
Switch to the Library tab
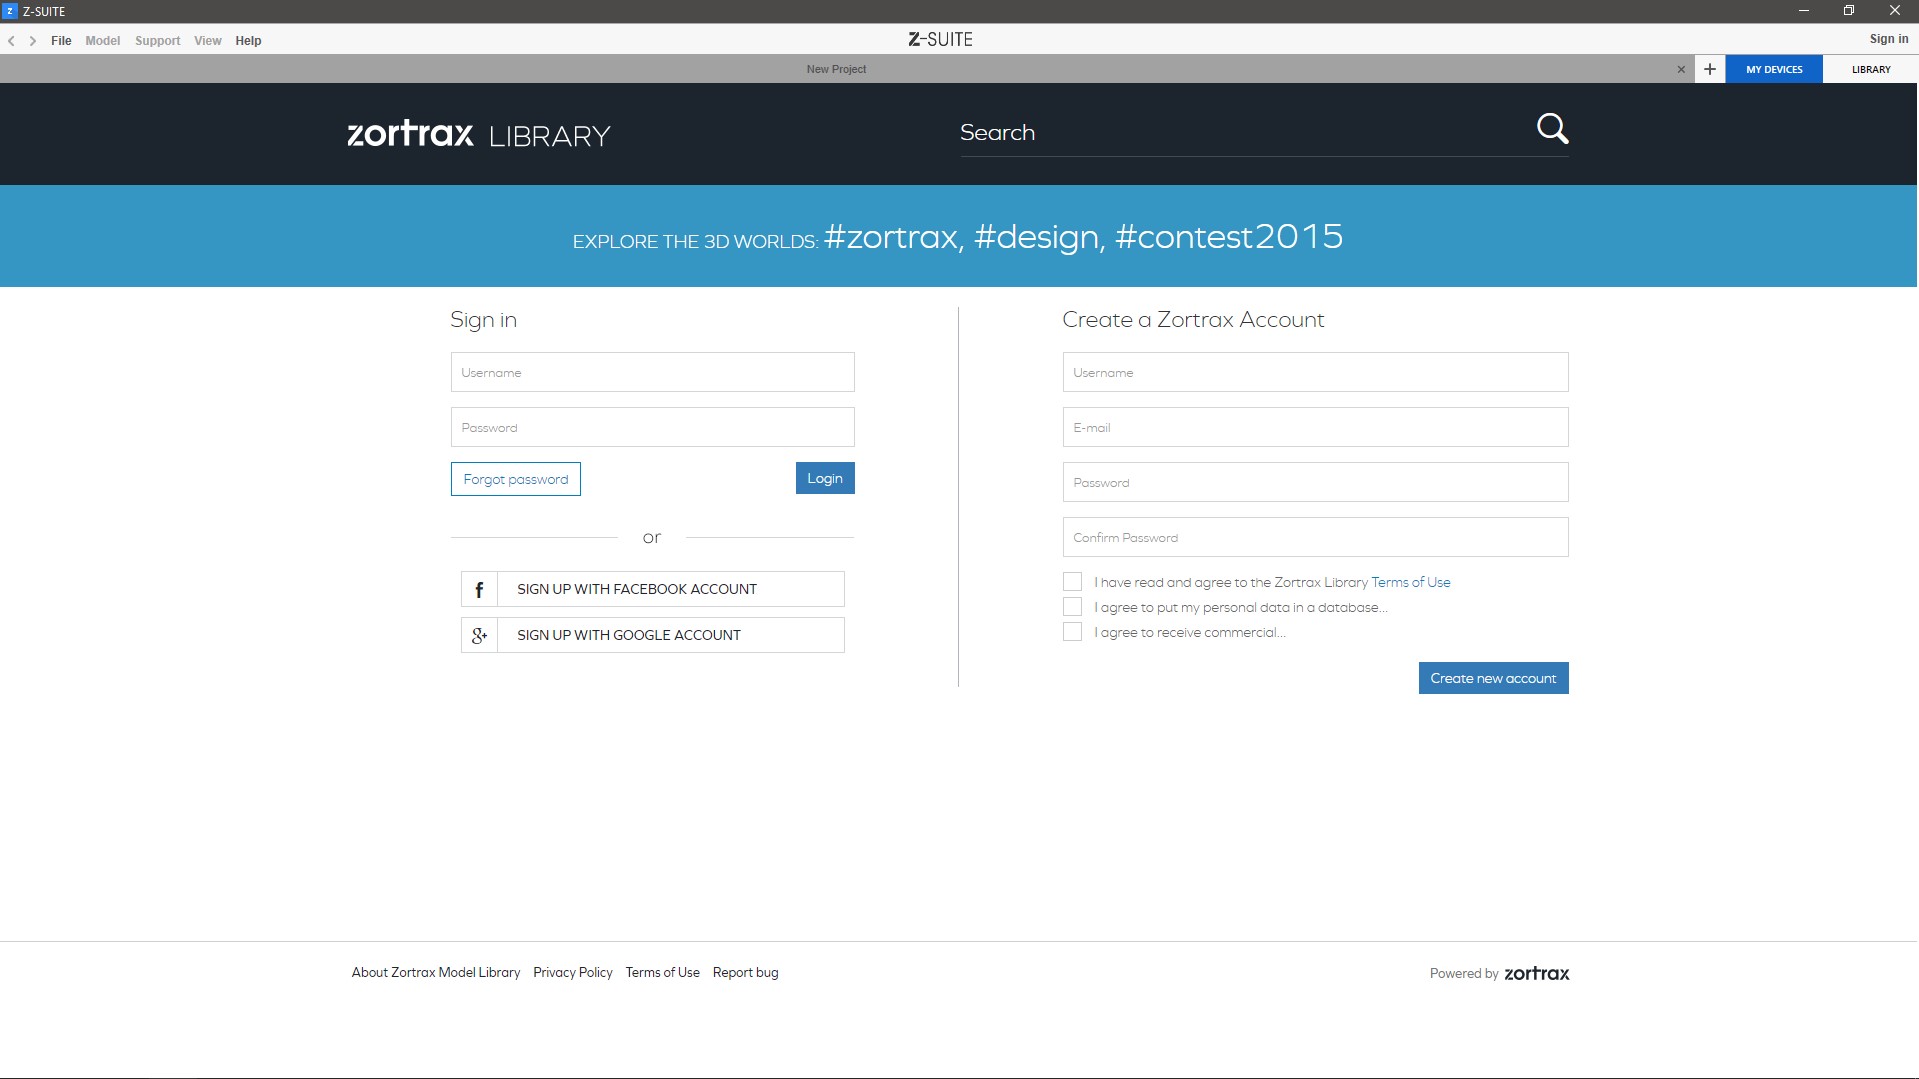coord(1870,69)
